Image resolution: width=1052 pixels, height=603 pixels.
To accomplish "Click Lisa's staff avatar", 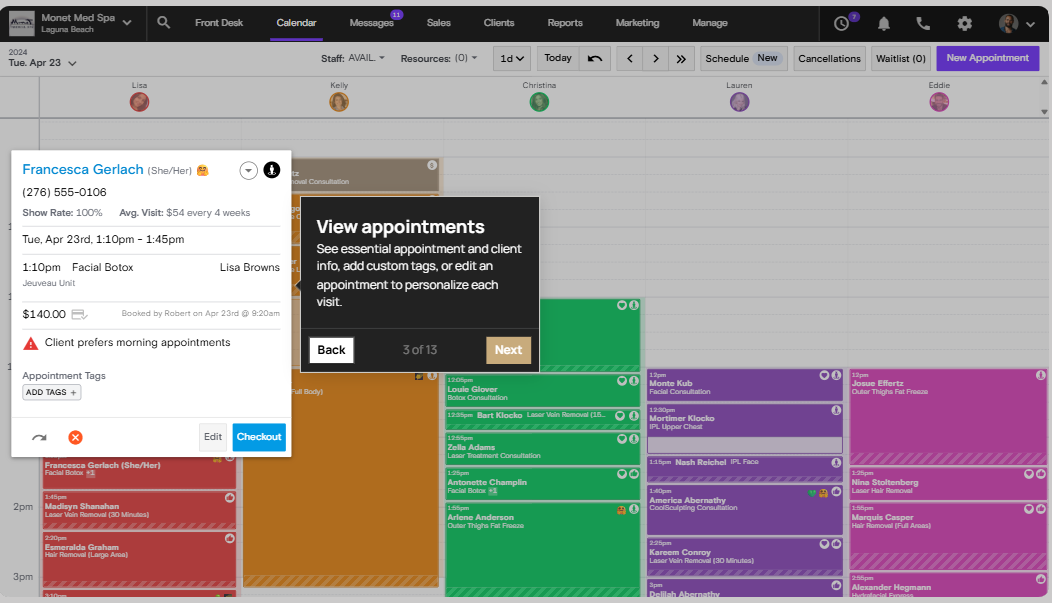I will pyautogui.click(x=140, y=102).
